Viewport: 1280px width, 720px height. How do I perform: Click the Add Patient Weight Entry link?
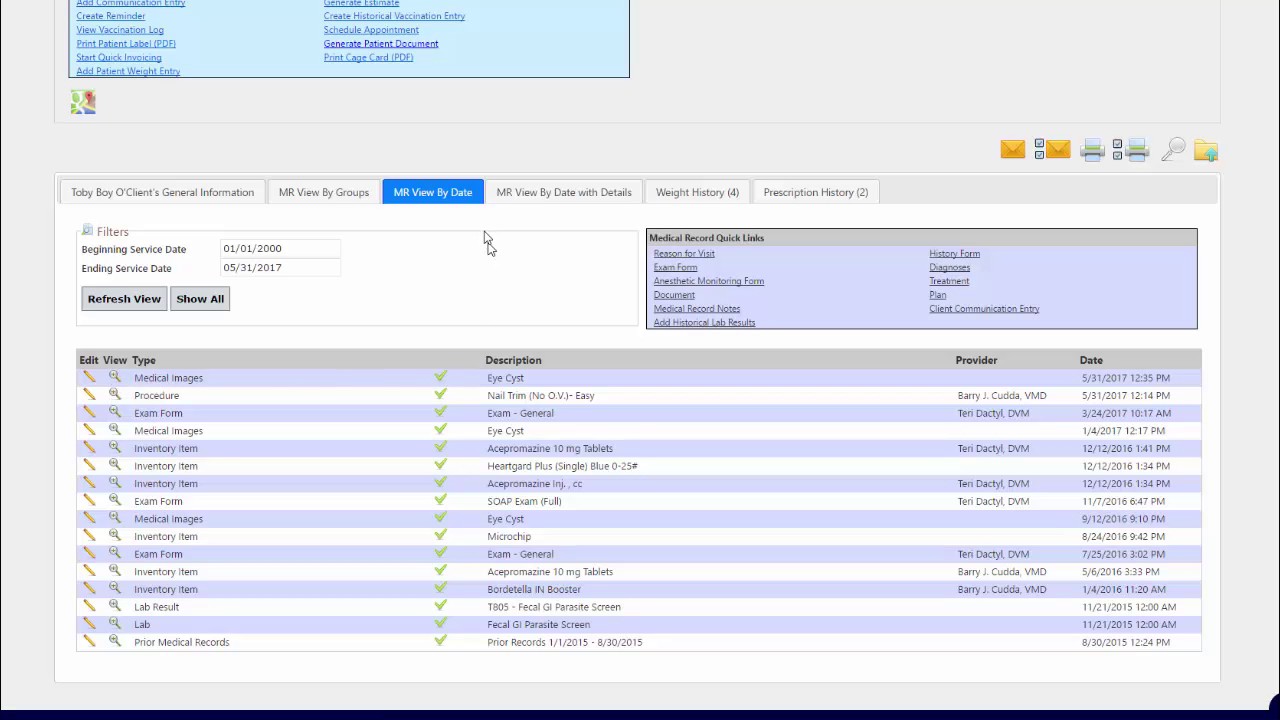[128, 72]
